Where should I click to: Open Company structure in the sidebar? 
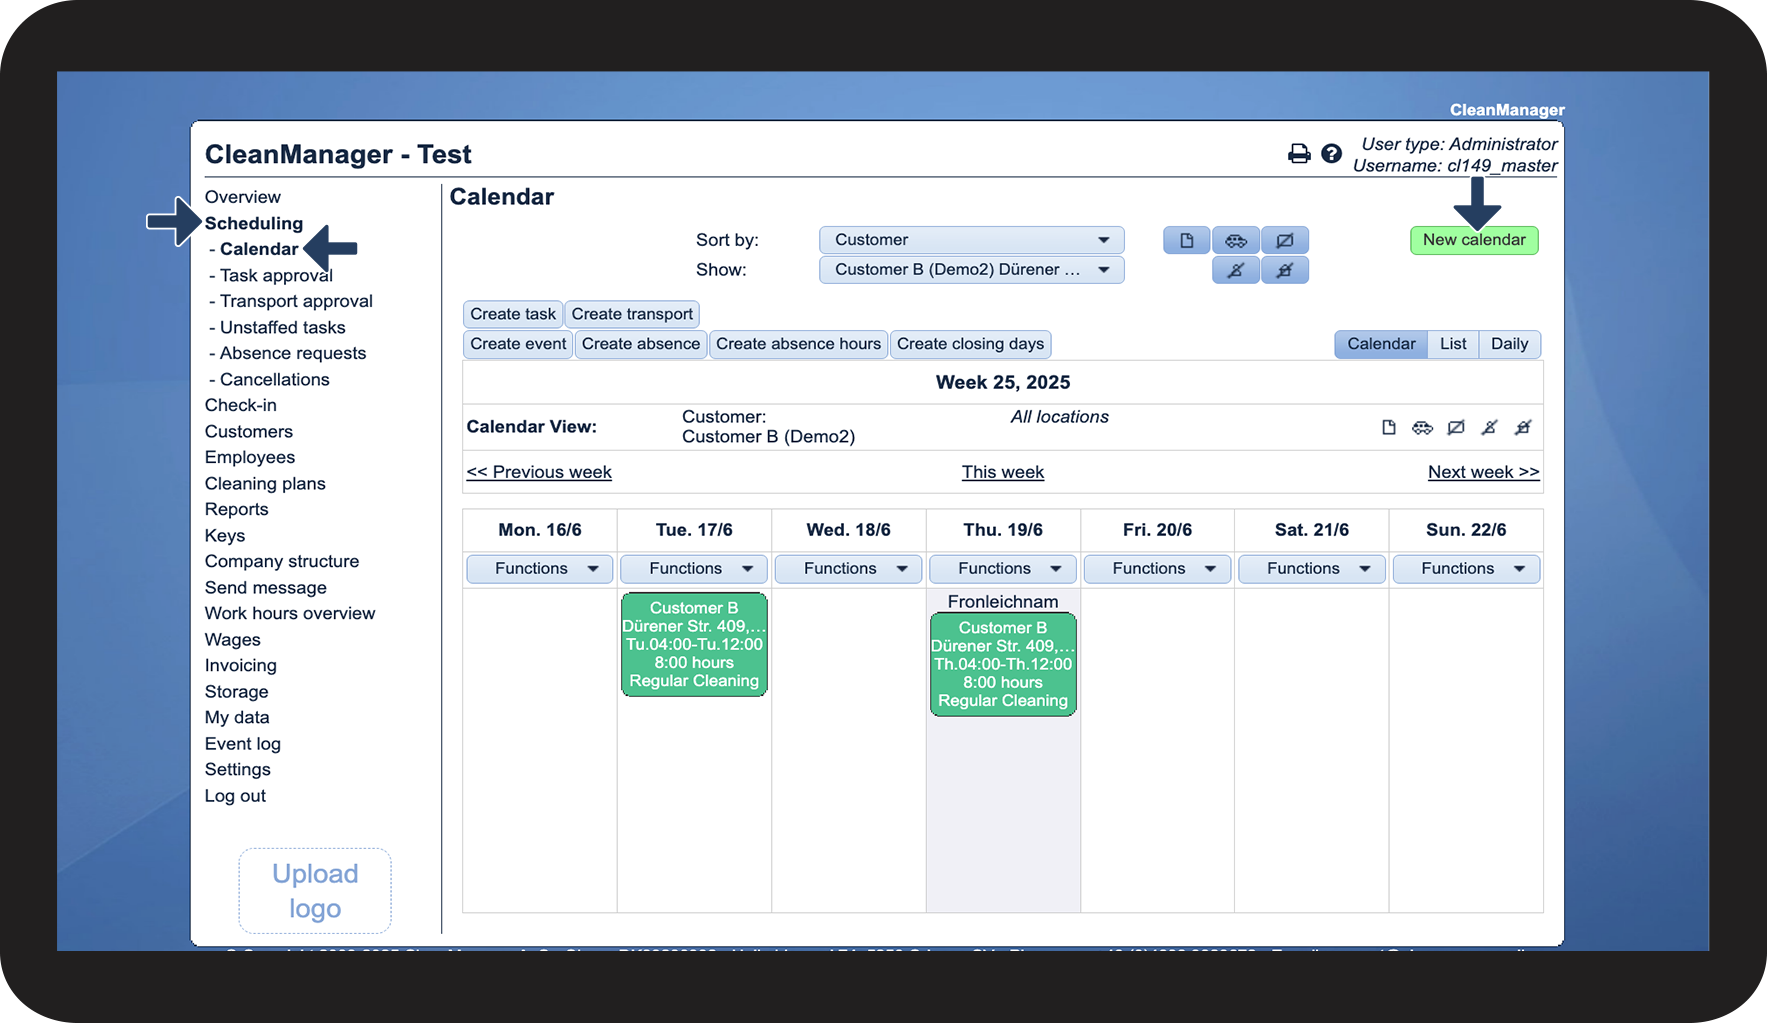(282, 561)
